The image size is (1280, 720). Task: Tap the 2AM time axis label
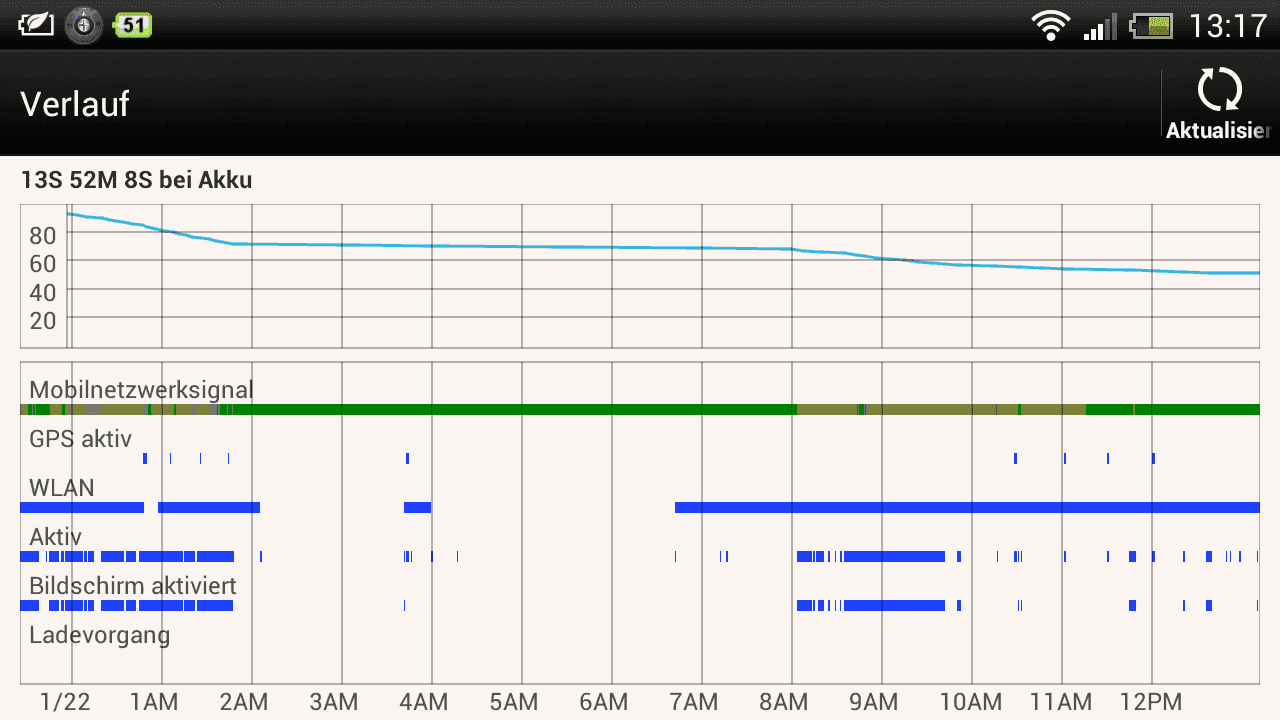pyautogui.click(x=244, y=702)
